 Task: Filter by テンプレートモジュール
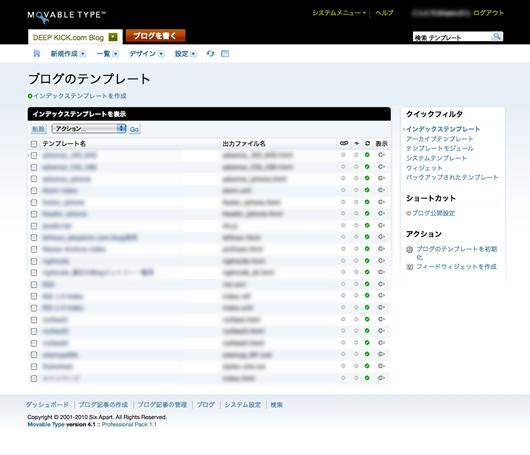pos(440,148)
